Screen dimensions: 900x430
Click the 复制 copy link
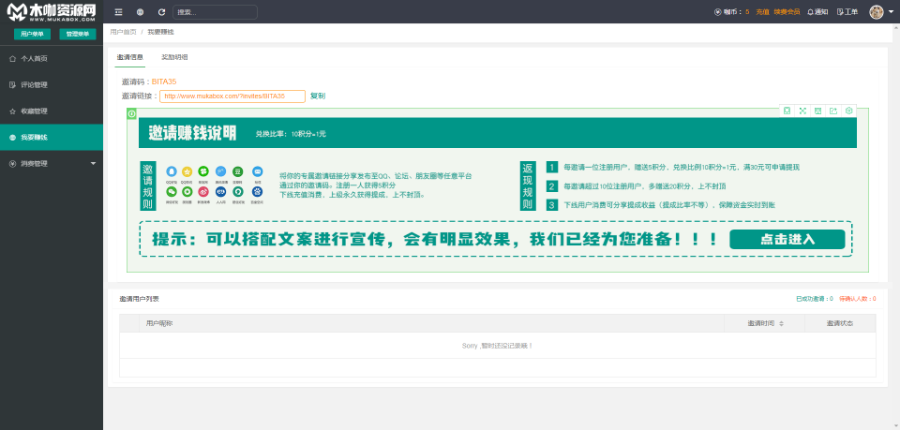[x=317, y=96]
